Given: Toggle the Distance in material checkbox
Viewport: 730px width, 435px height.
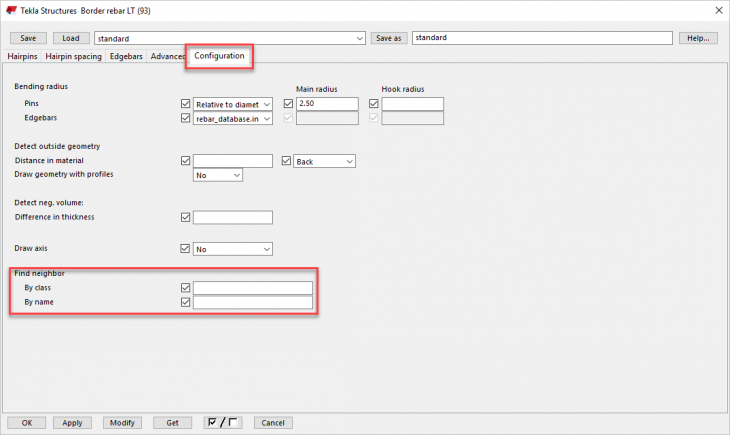Looking at the screenshot, I should 185,161.
